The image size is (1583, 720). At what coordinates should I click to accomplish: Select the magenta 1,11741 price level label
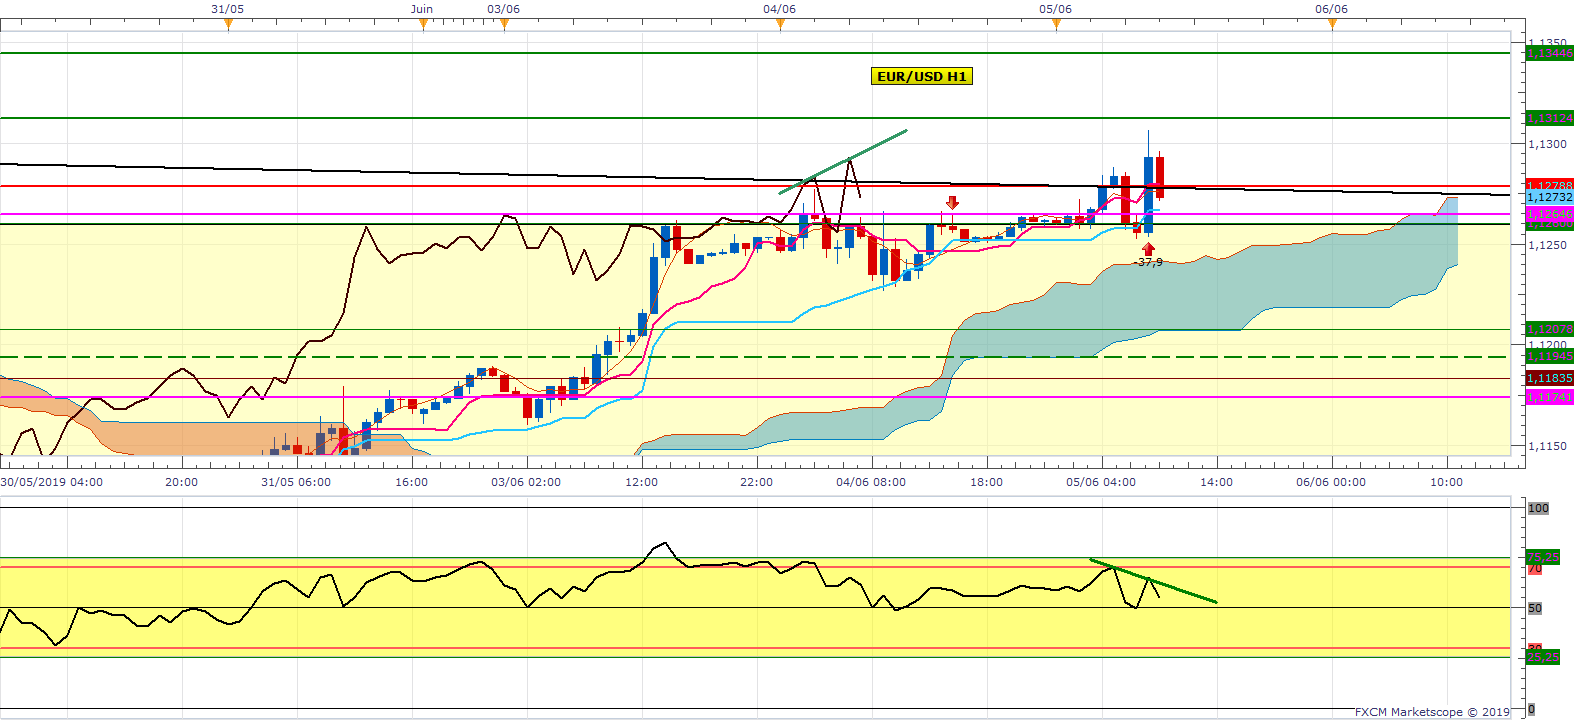click(x=1550, y=397)
